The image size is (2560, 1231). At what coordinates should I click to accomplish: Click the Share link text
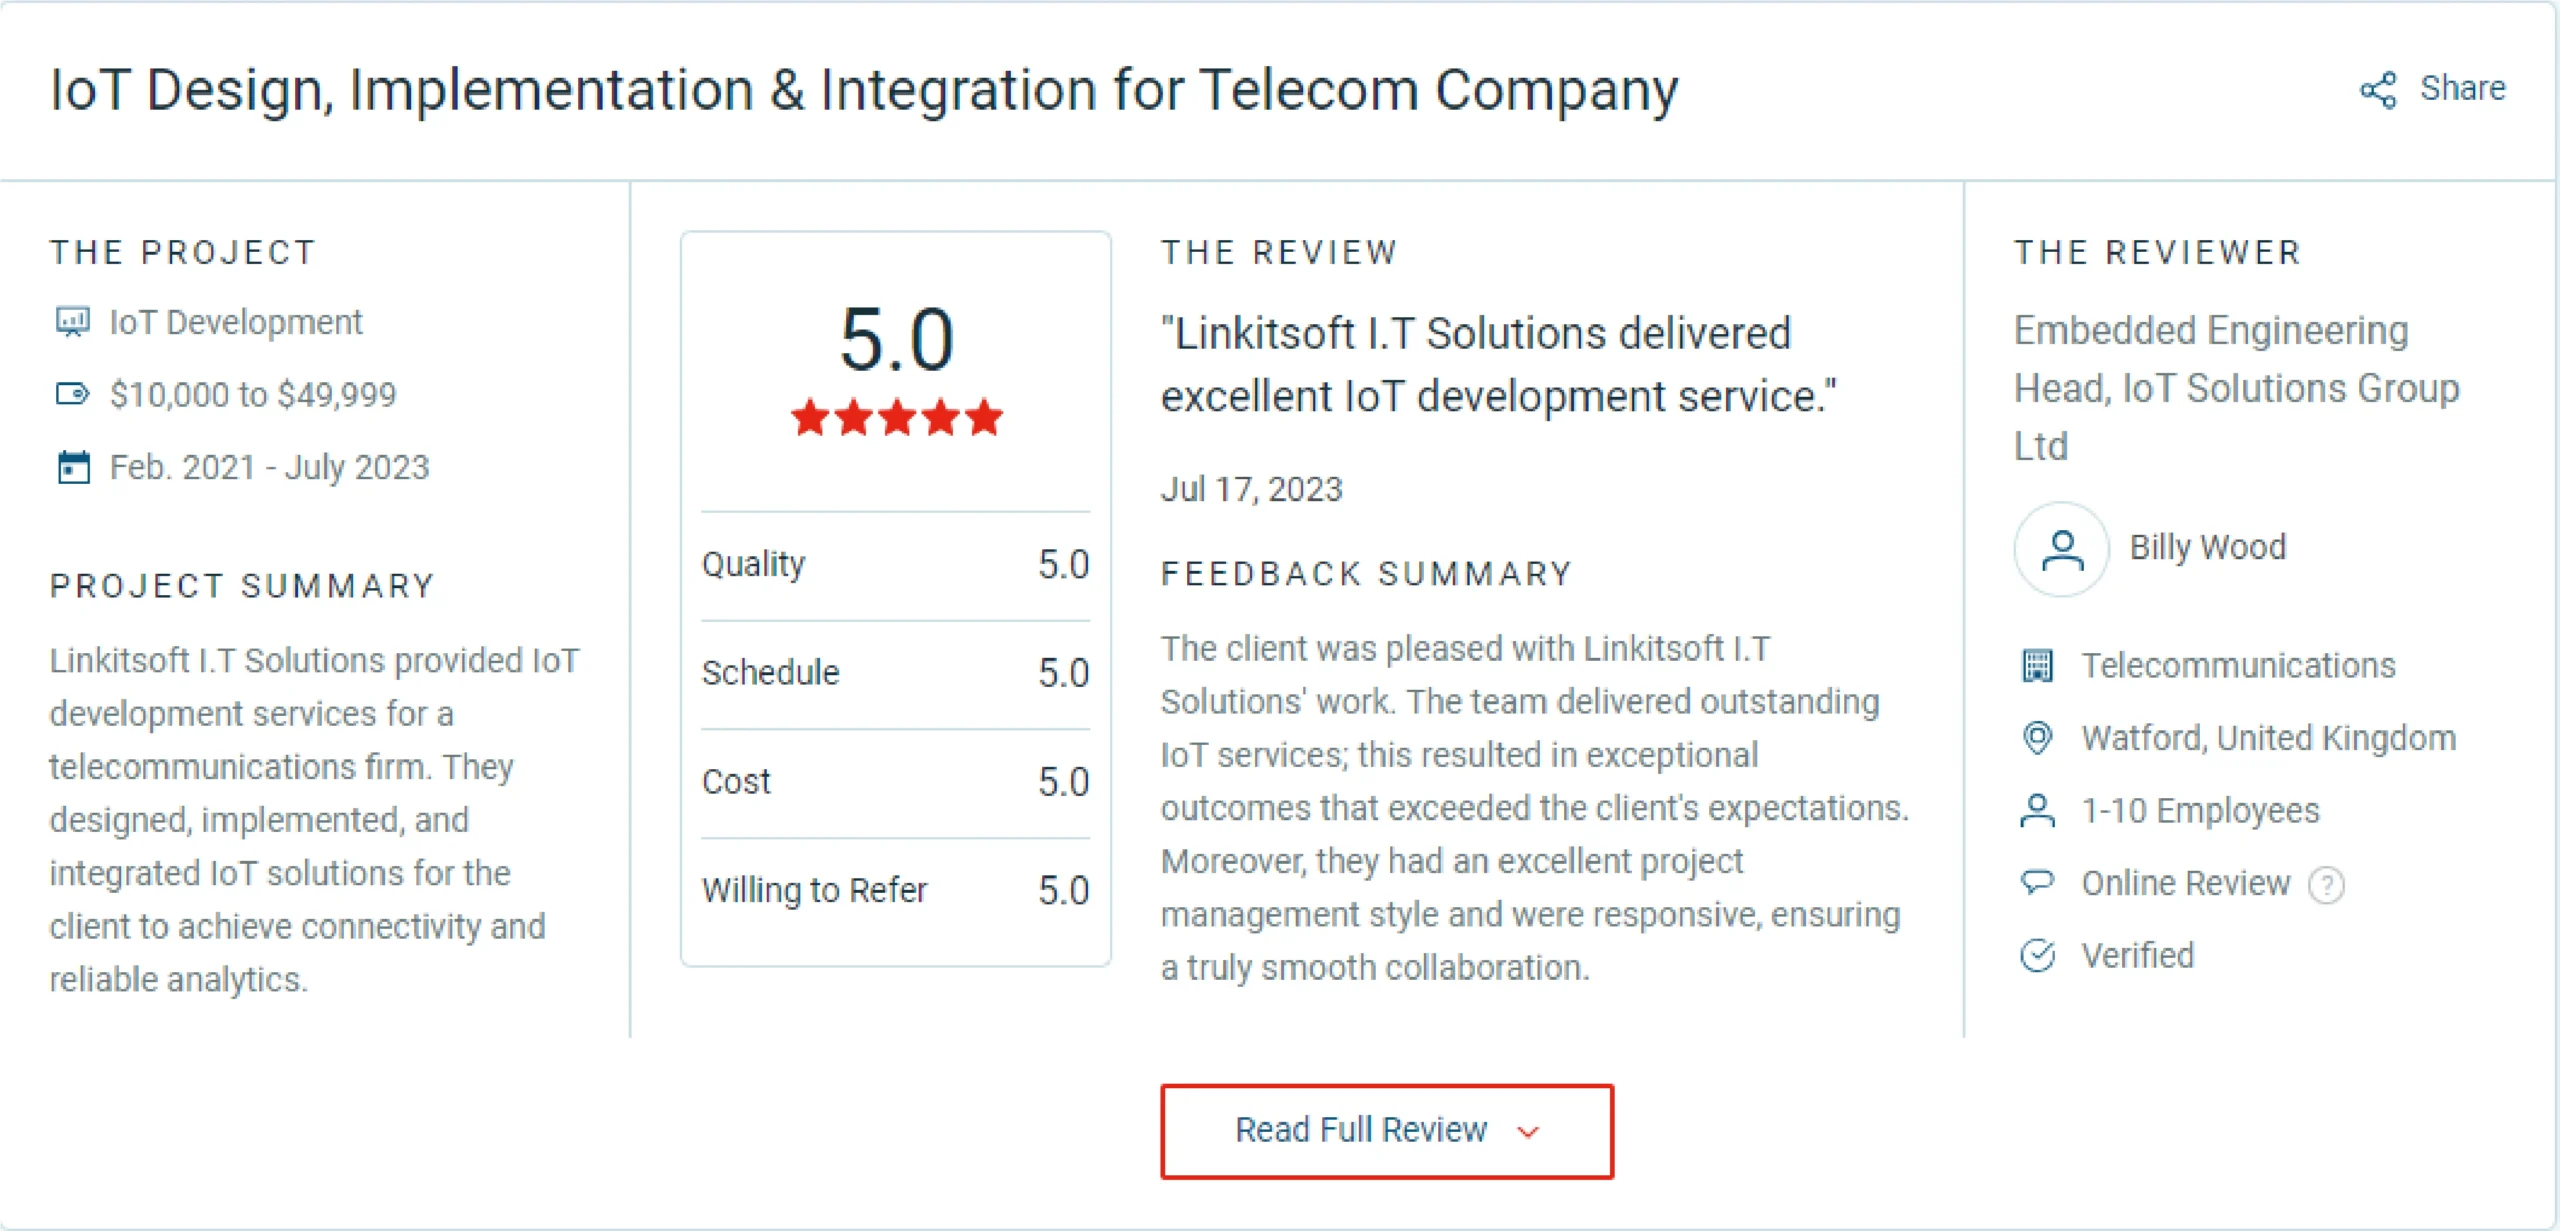[x=2463, y=89]
